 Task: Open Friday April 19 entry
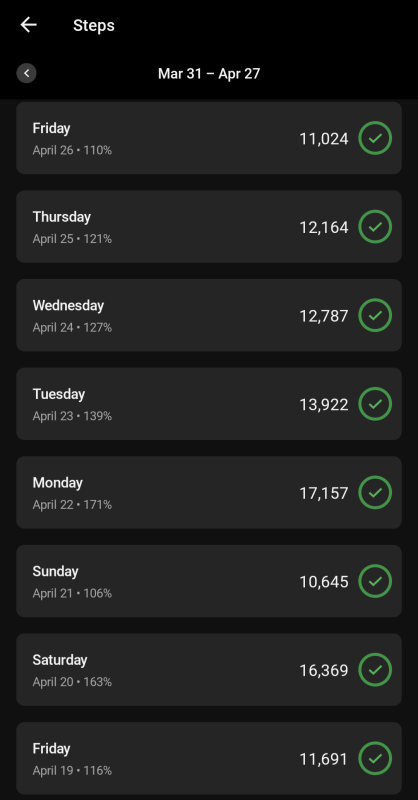click(209, 759)
